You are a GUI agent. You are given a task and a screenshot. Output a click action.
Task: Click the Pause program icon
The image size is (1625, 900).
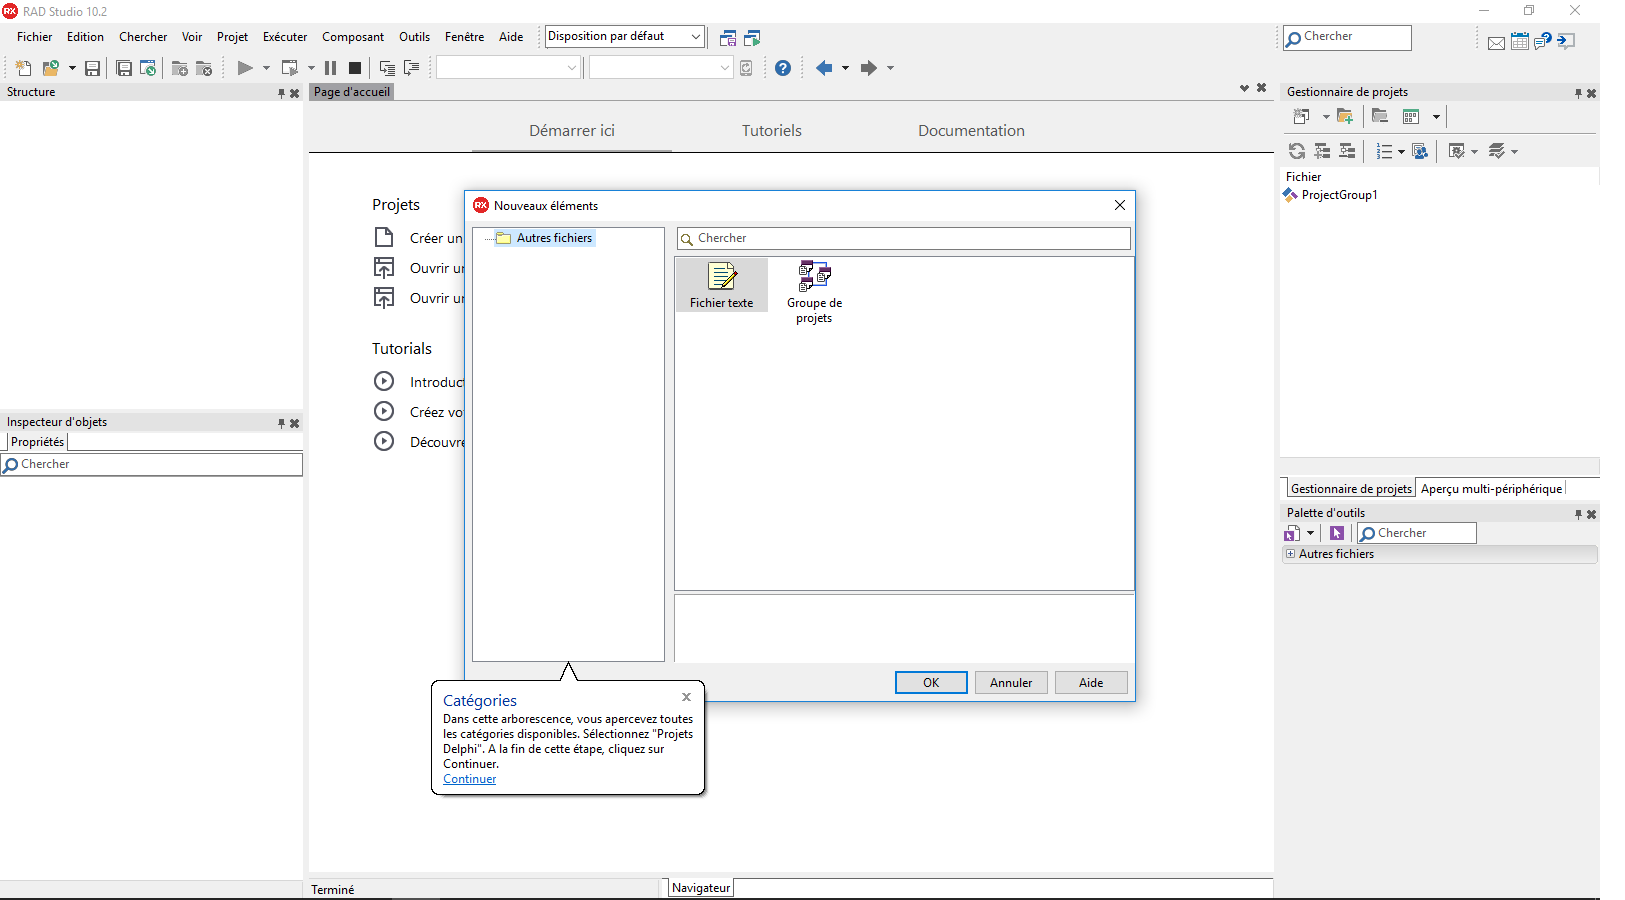pyautogui.click(x=330, y=68)
